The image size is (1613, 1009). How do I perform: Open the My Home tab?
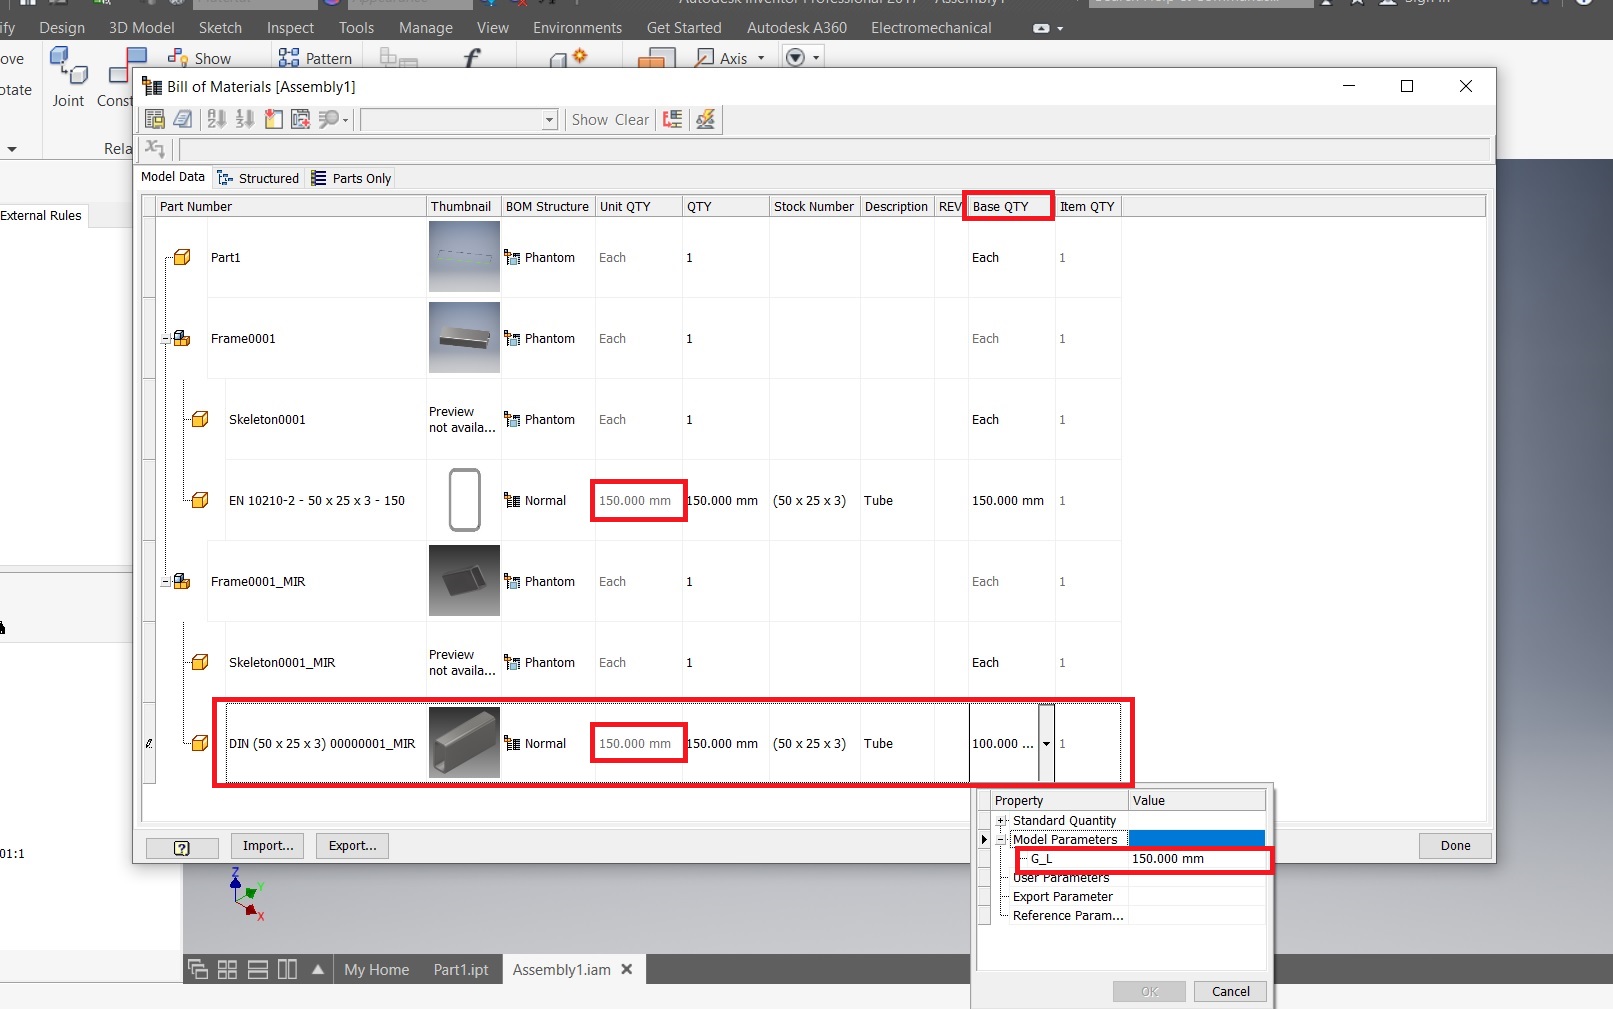click(x=377, y=969)
